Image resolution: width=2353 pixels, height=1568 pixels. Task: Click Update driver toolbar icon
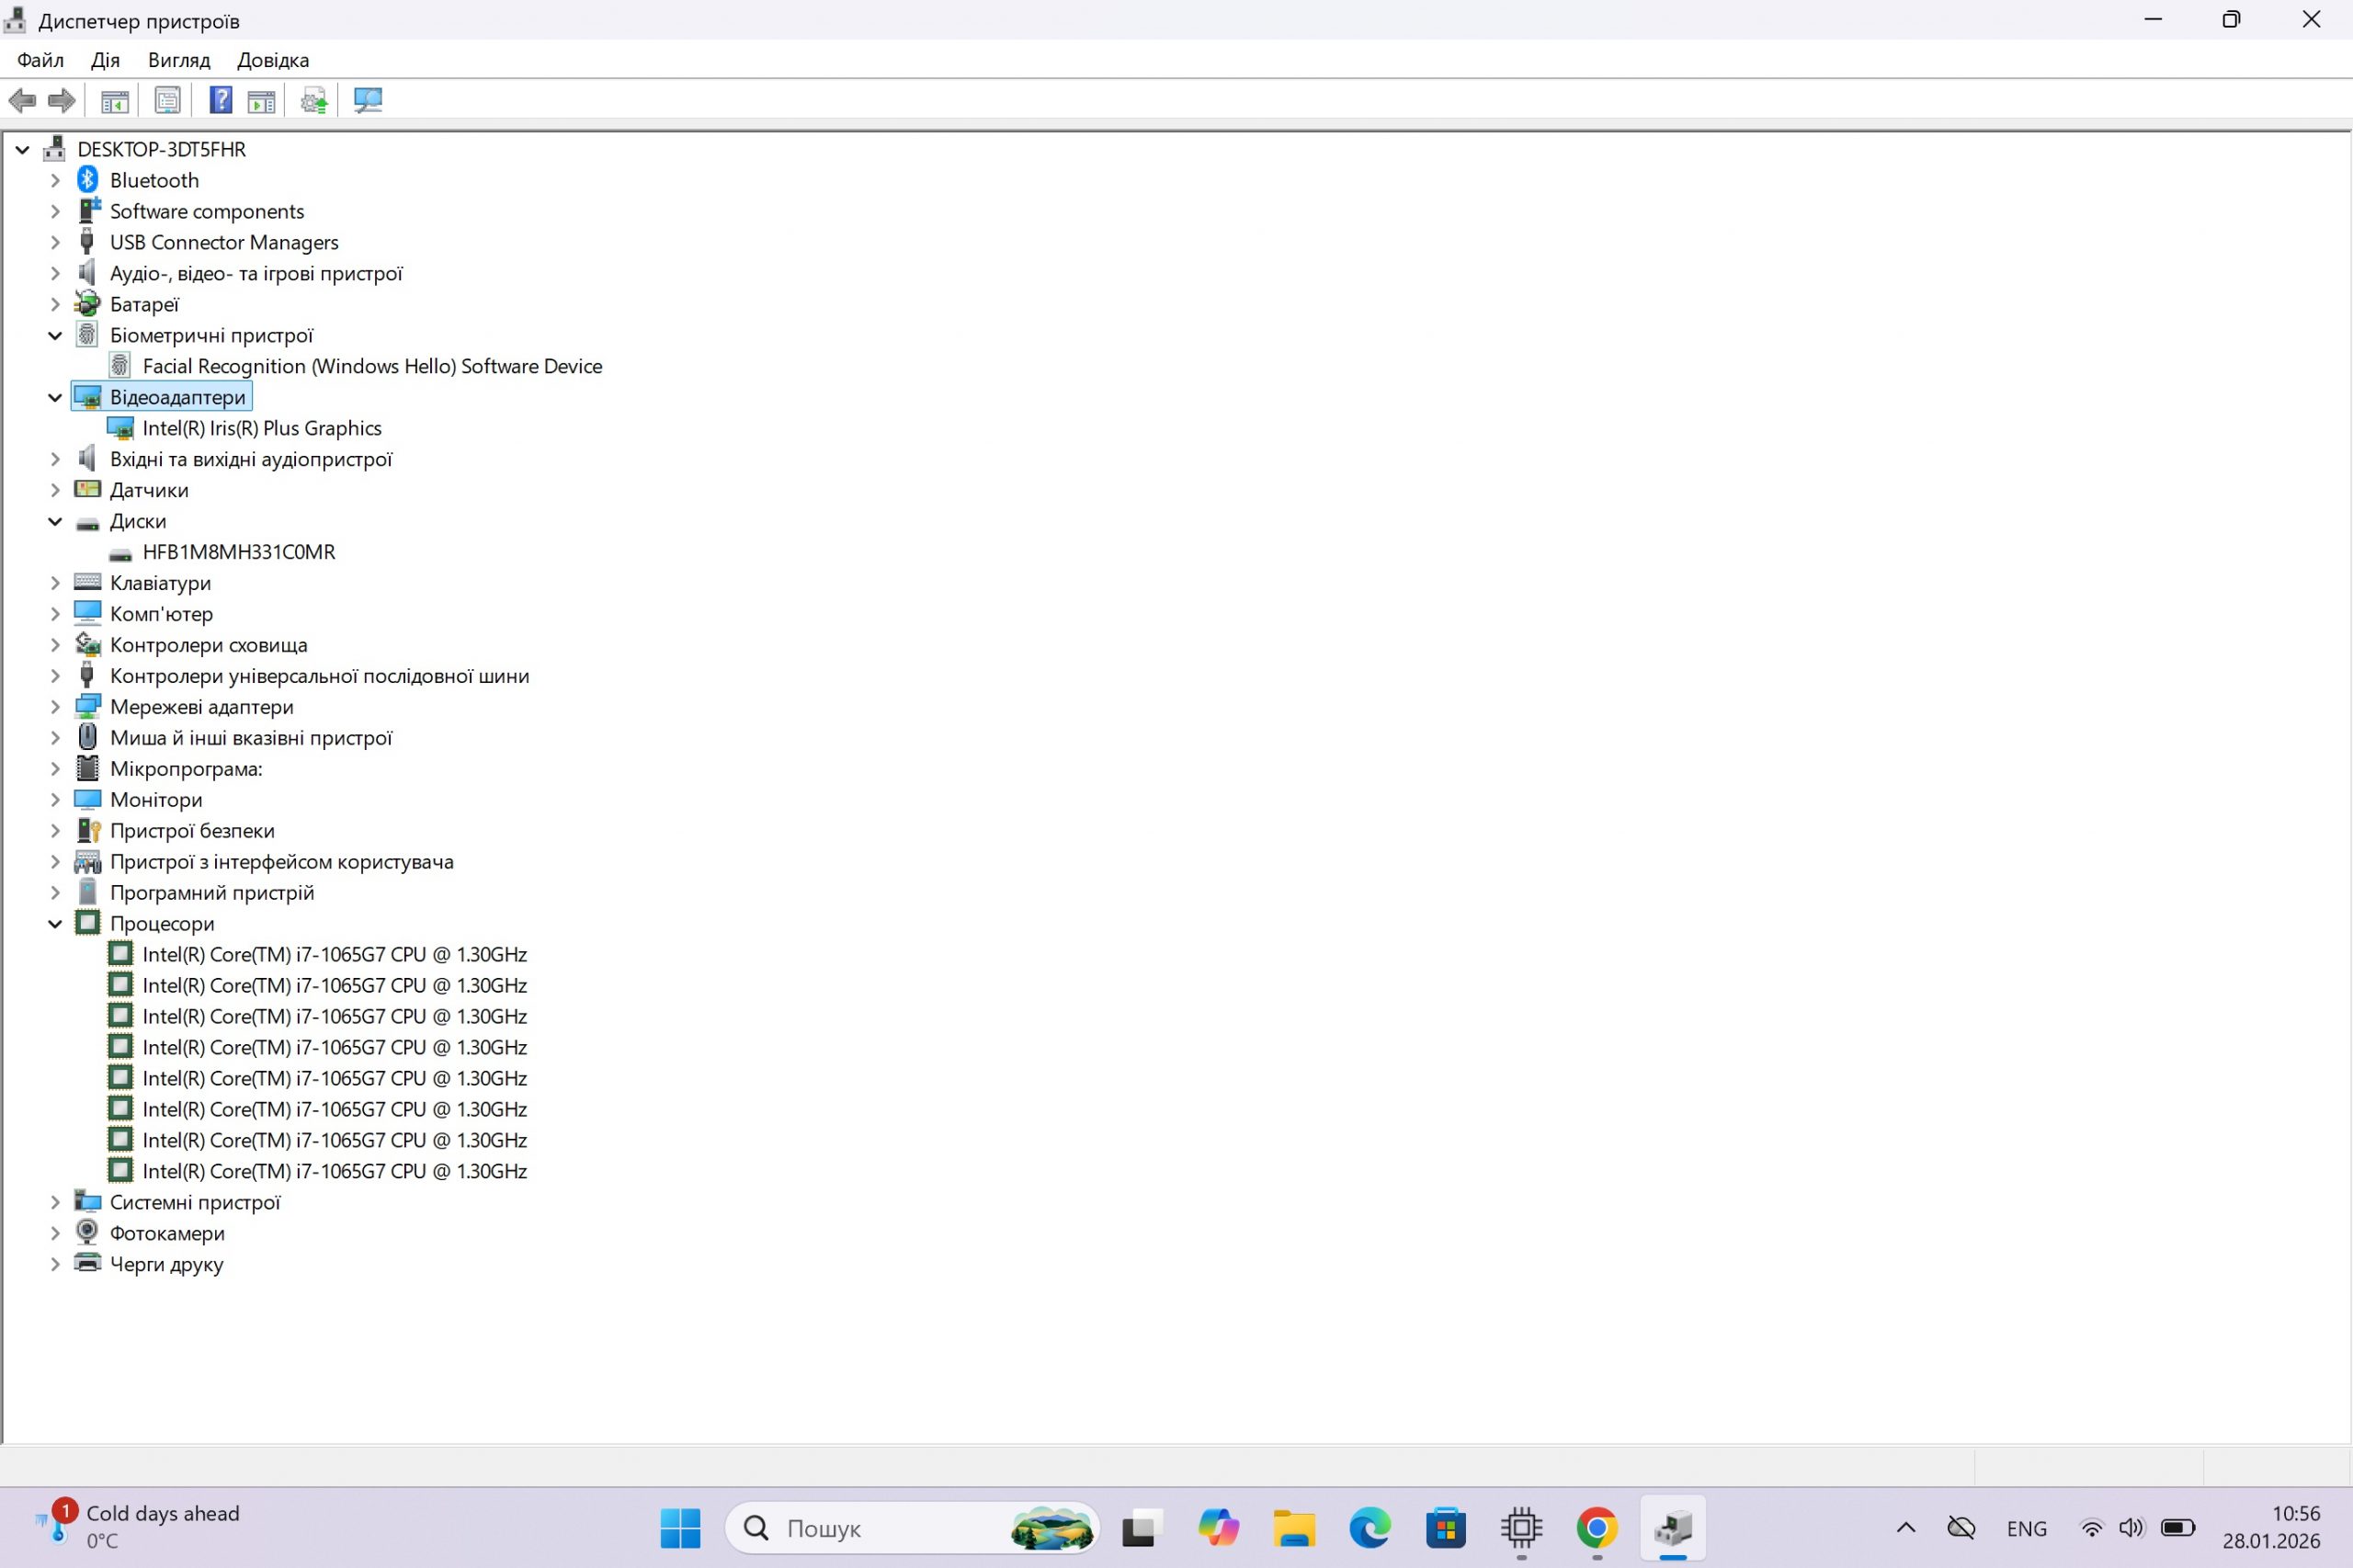tap(314, 100)
